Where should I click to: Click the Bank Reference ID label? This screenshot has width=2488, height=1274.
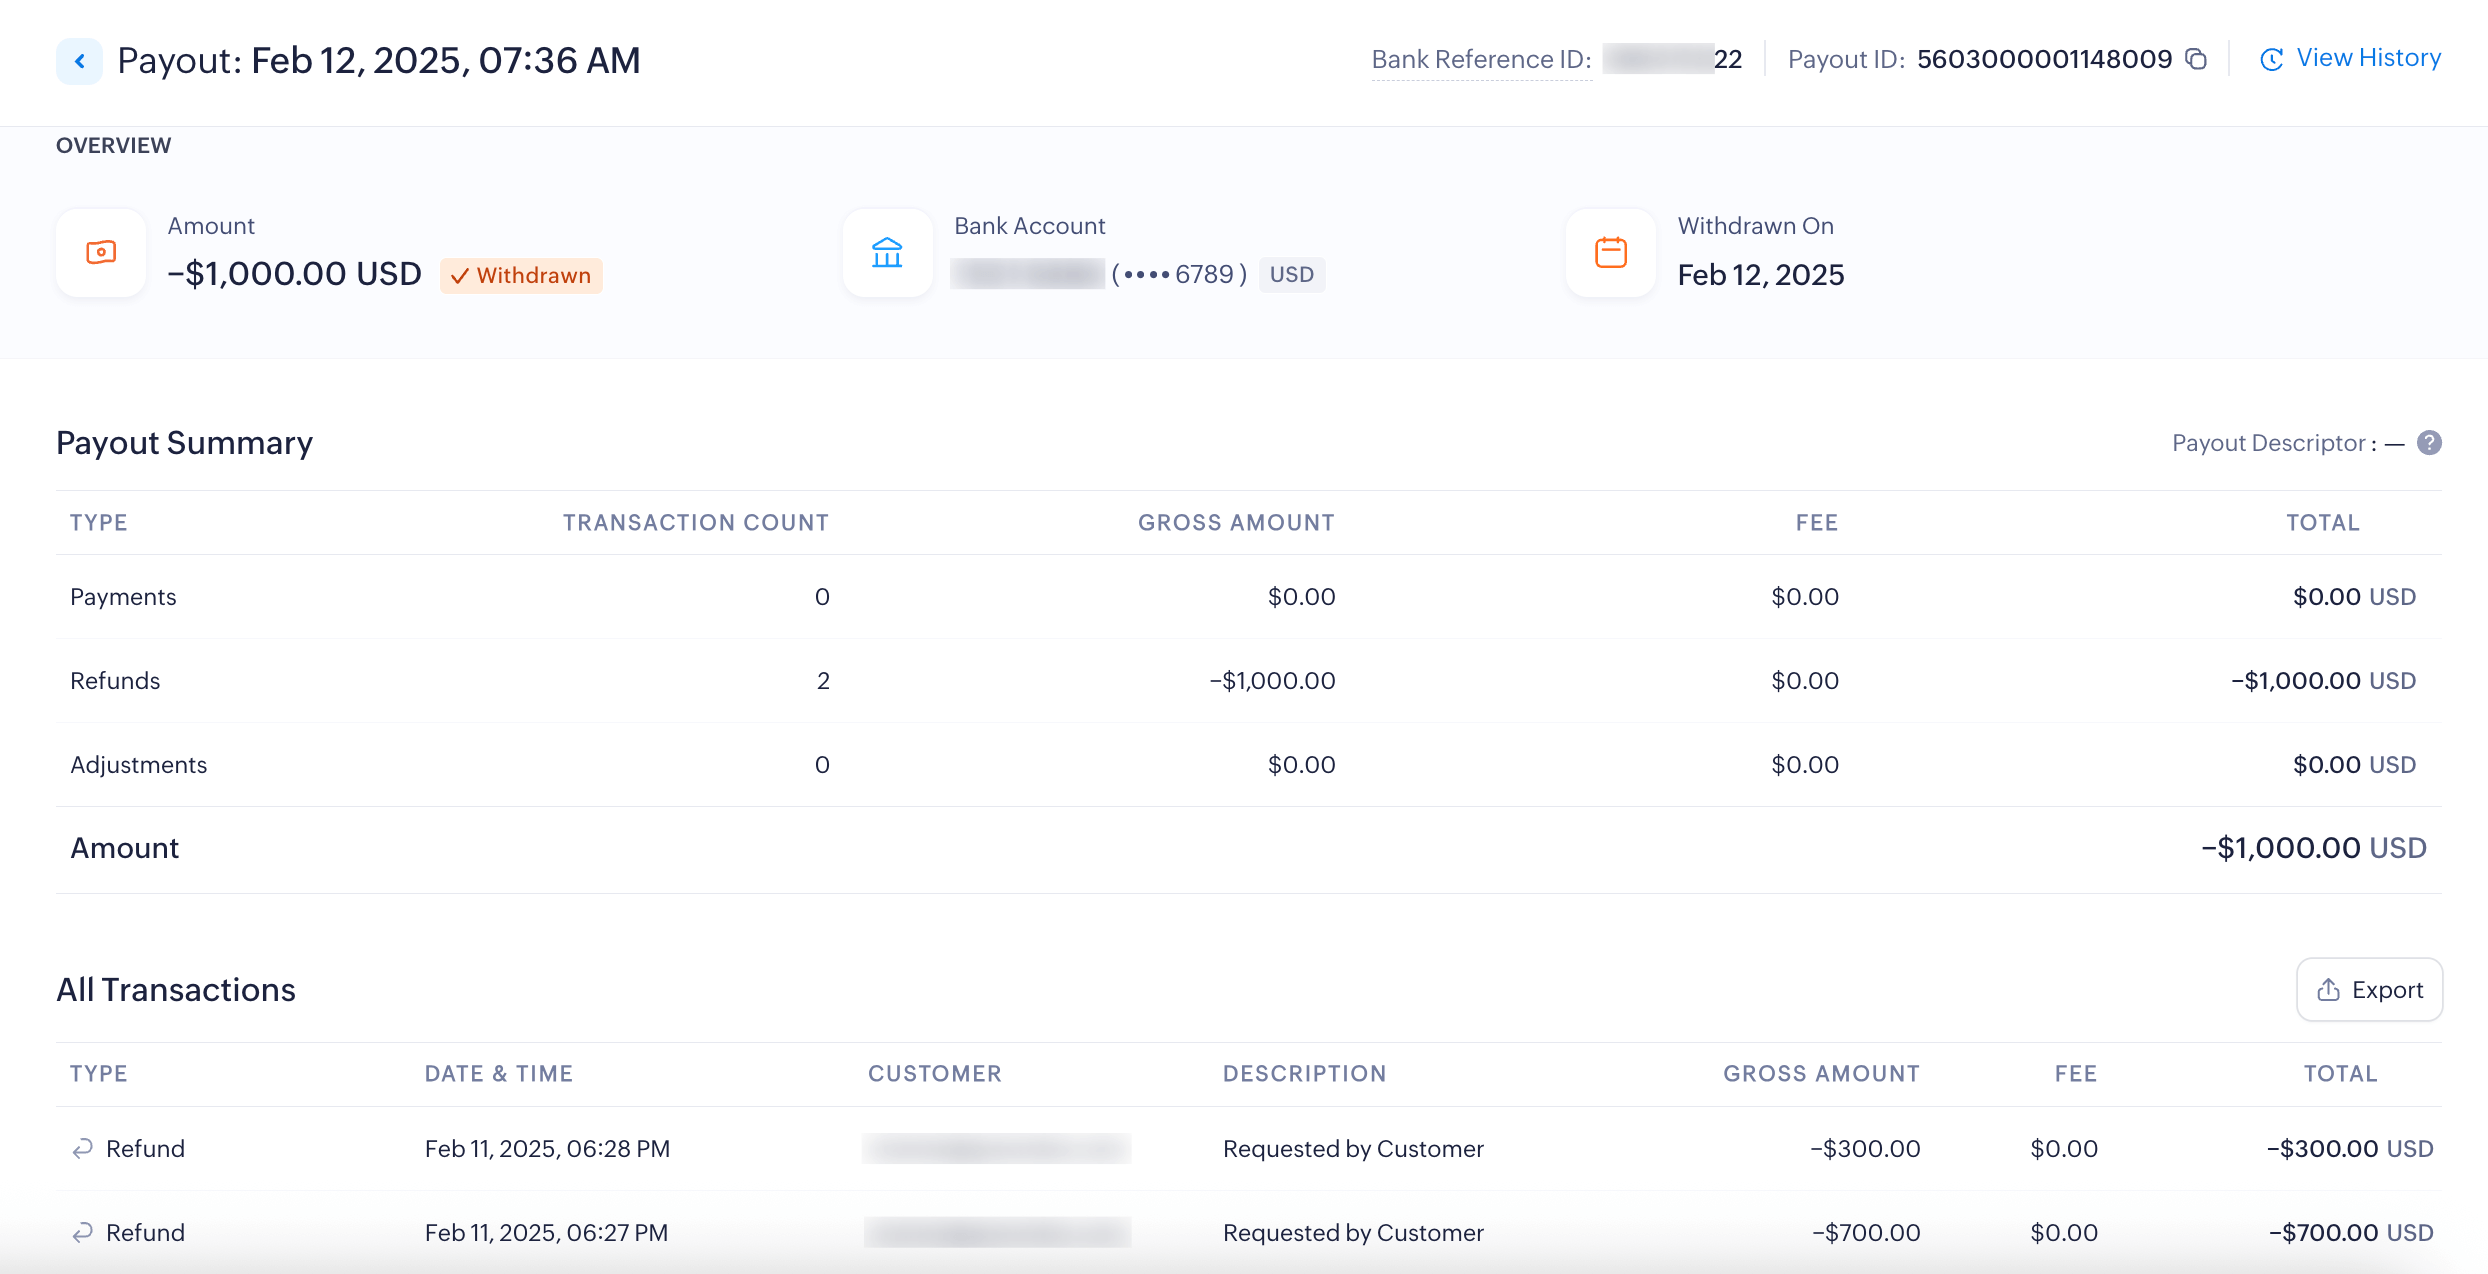pyautogui.click(x=1481, y=60)
